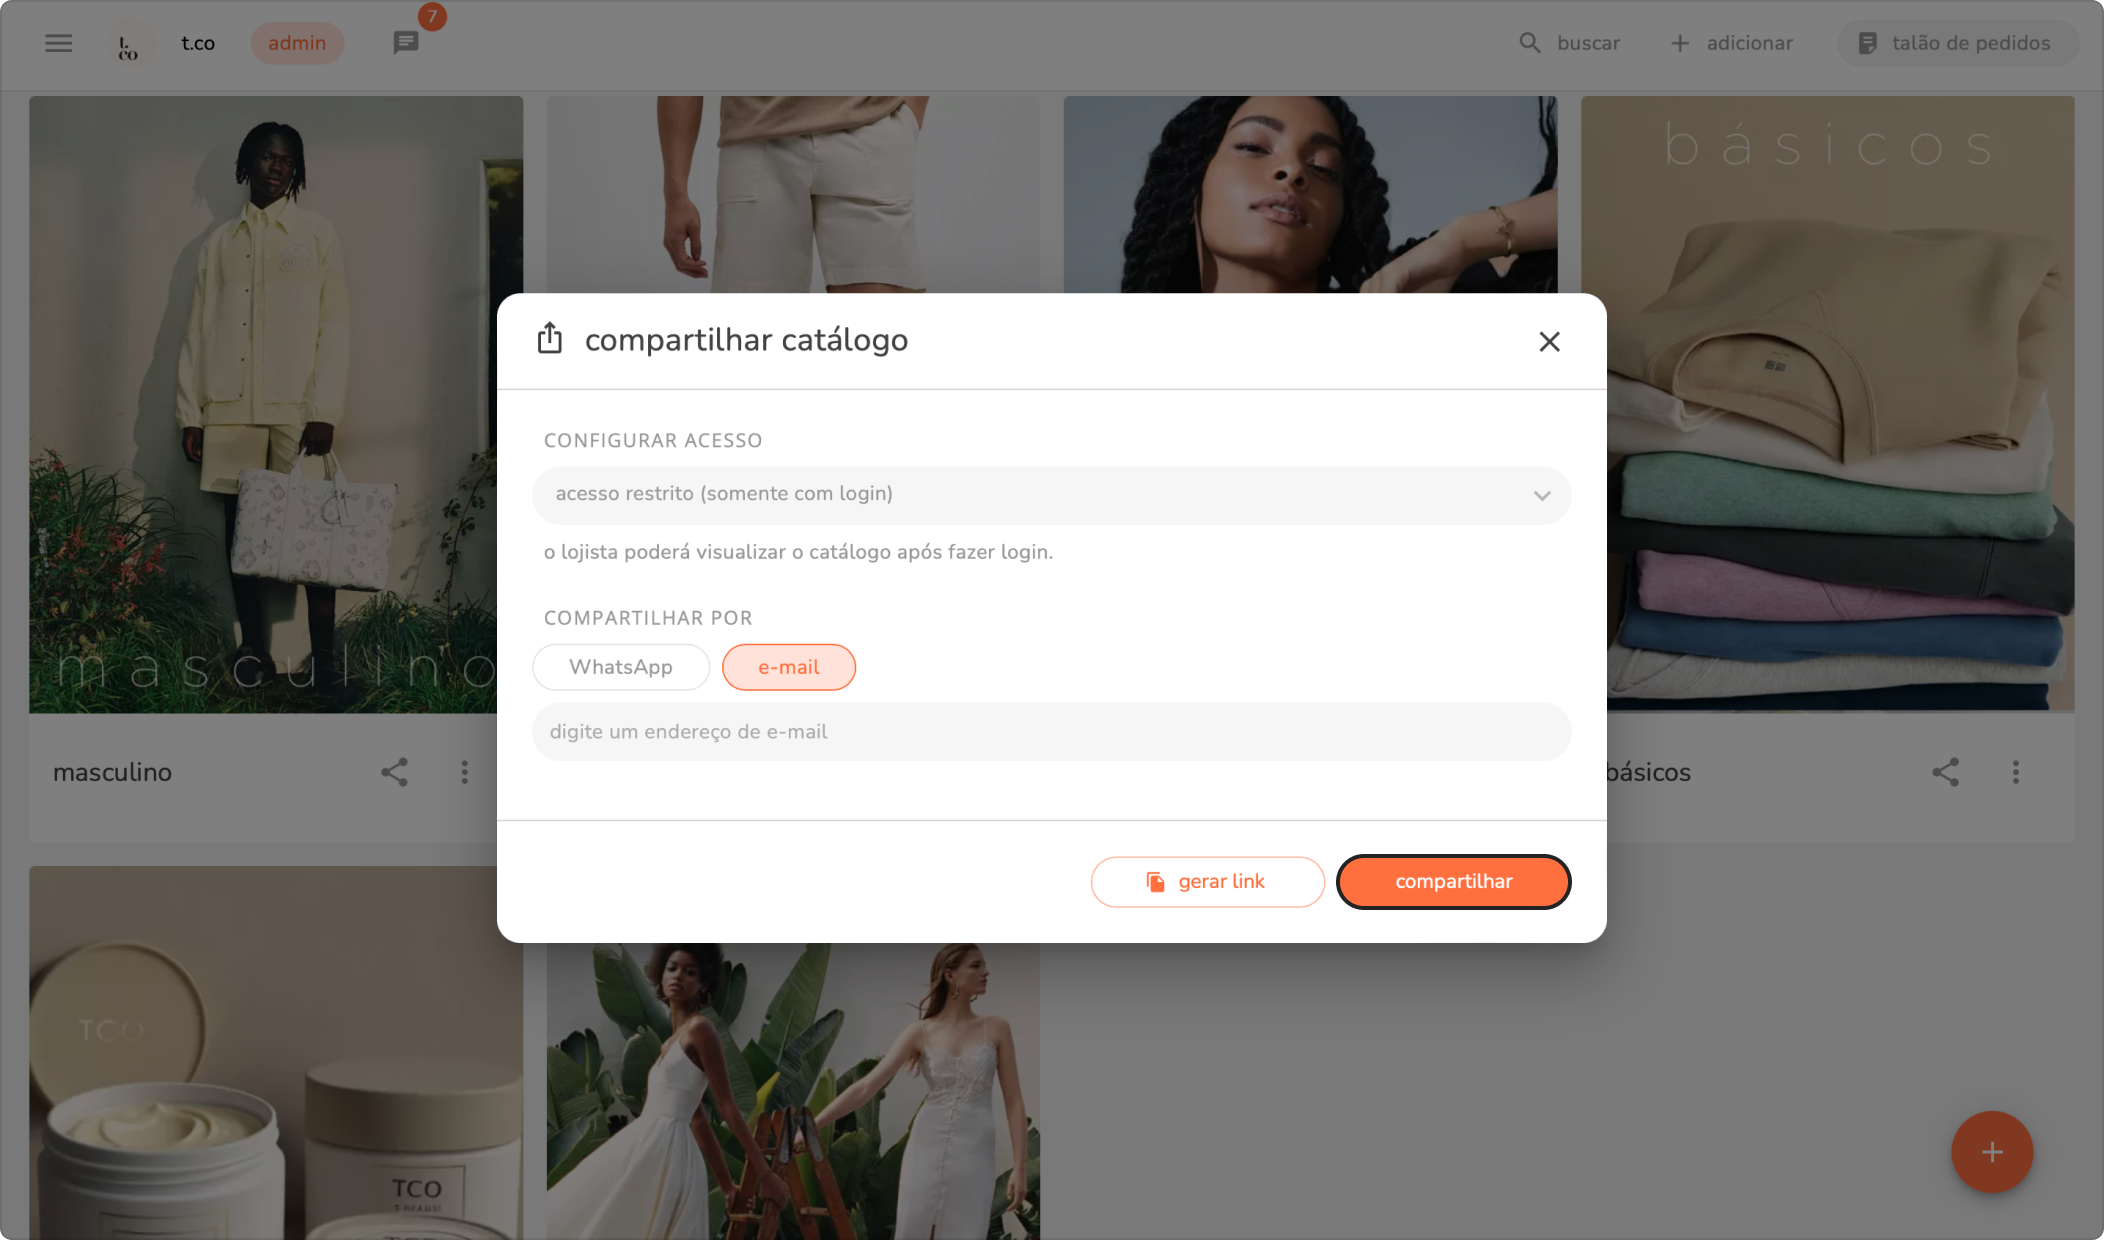This screenshot has width=2104, height=1240.
Task: Click share icon on básicos catalog
Action: 1945,772
